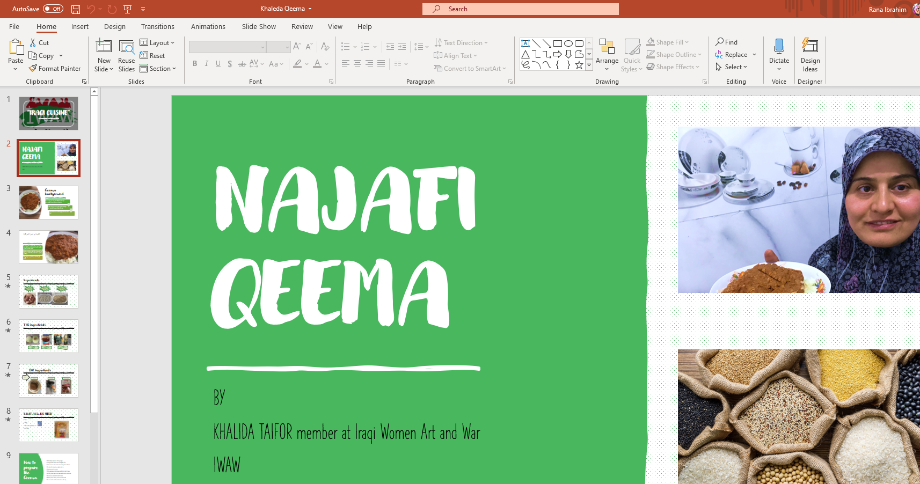This screenshot has height=484, width=920.
Task: Click the Replace button
Action: pos(731,55)
